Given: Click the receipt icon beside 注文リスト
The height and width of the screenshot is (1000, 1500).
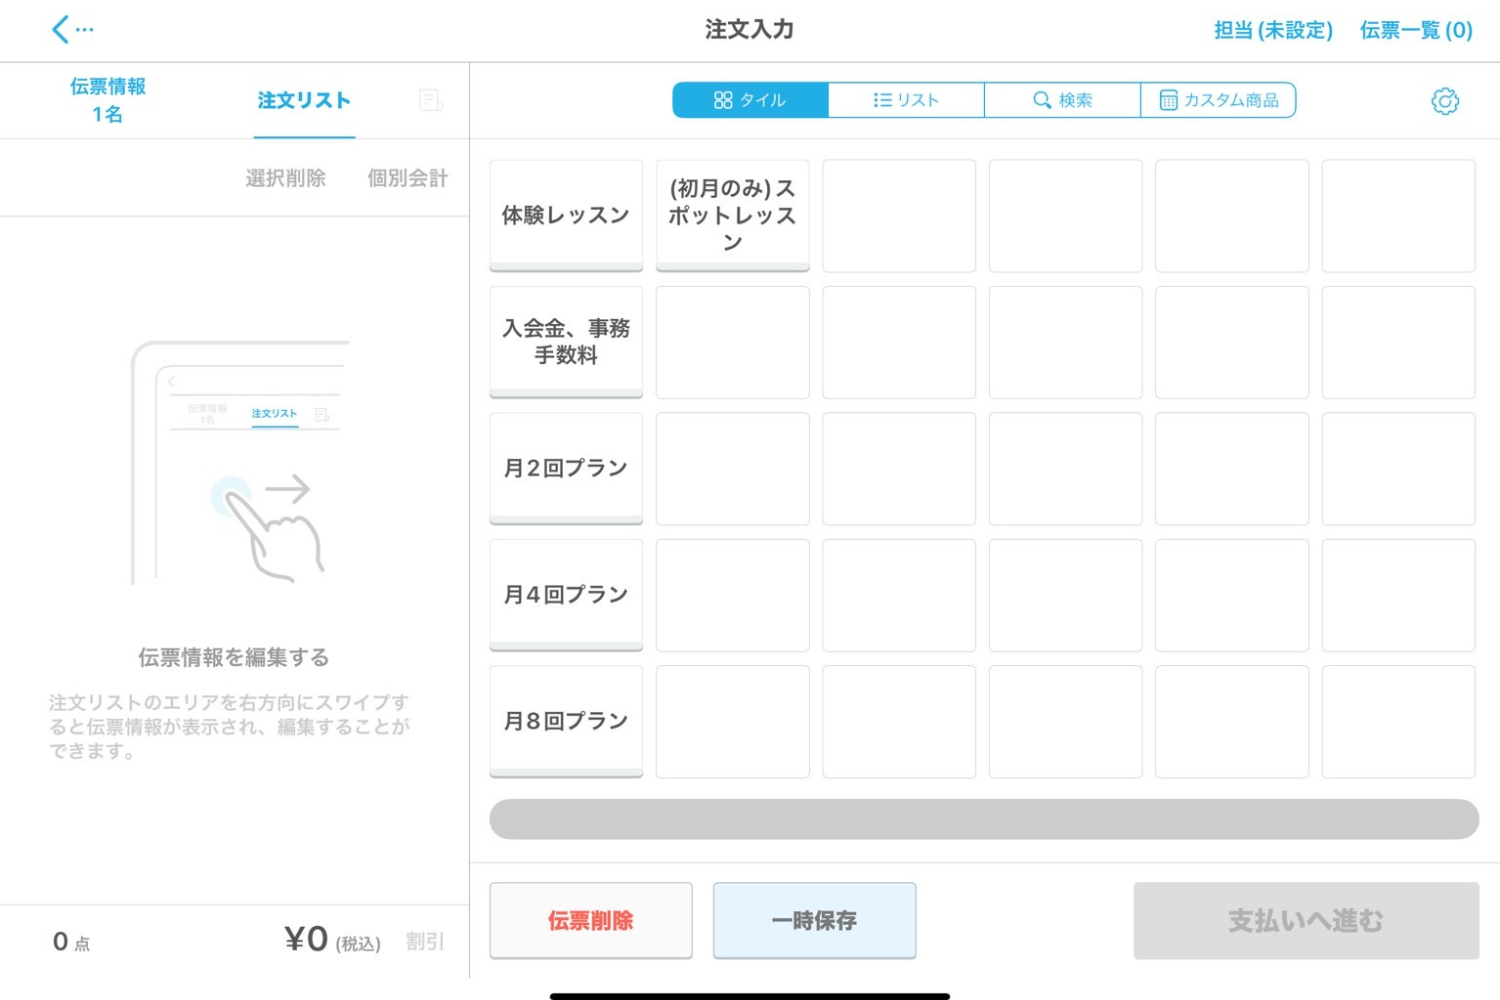Looking at the screenshot, I should pyautogui.click(x=430, y=100).
